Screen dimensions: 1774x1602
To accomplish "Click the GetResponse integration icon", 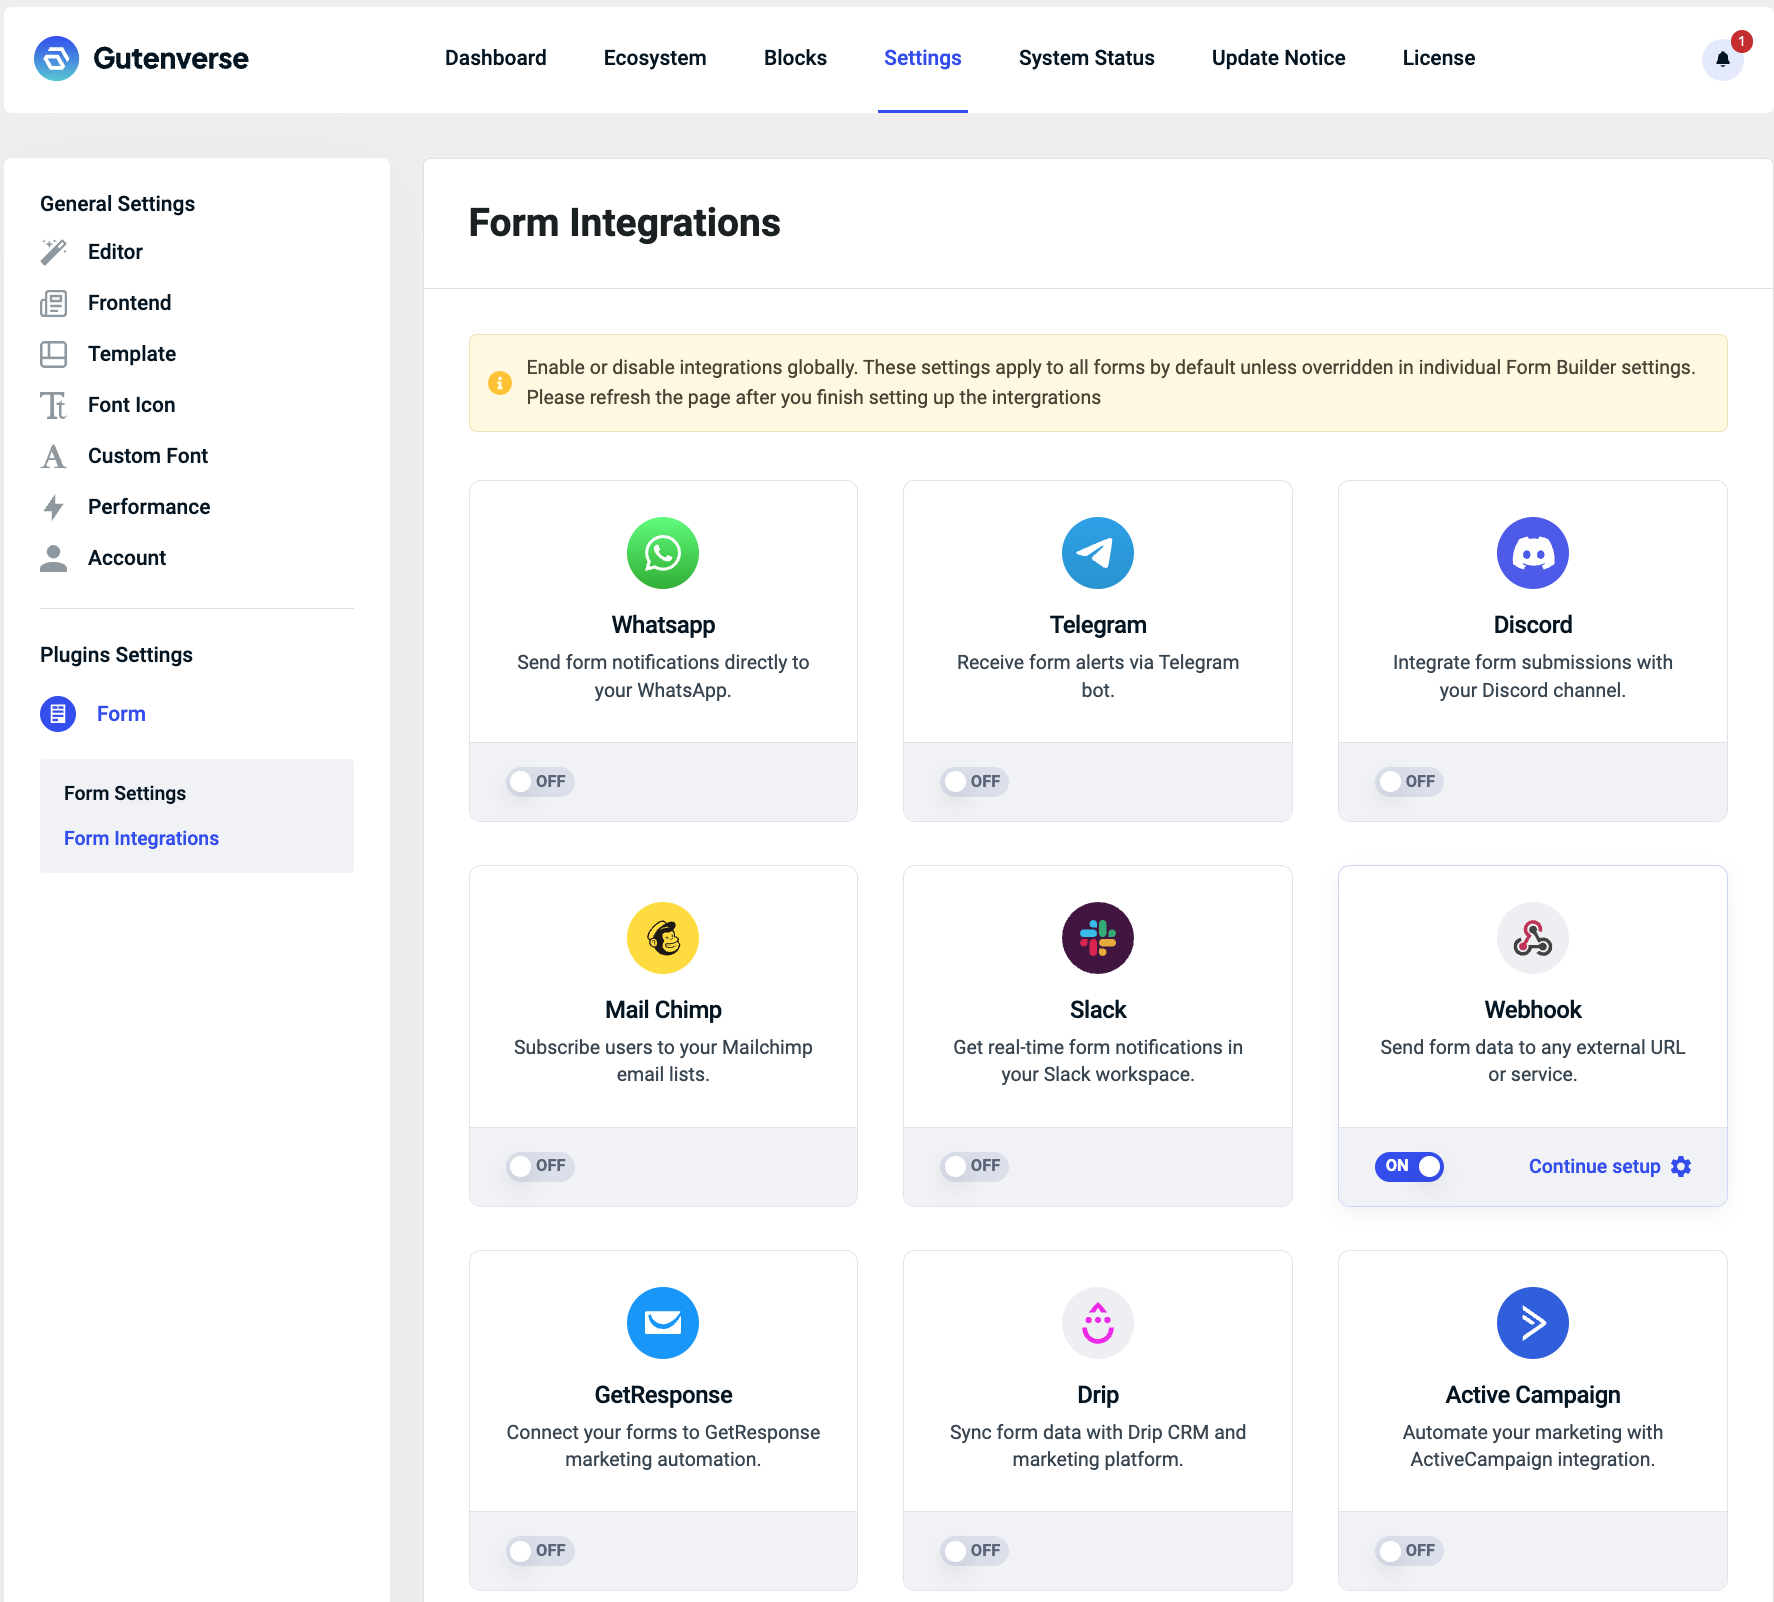I will coord(663,1323).
